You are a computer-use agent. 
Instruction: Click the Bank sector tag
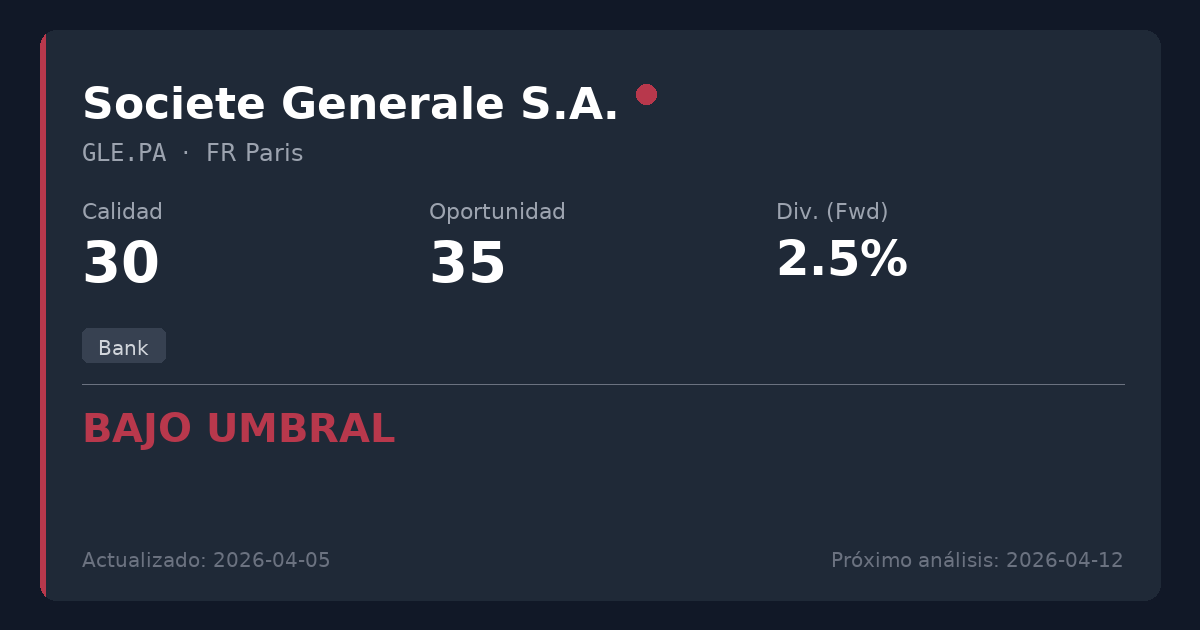click(123, 347)
